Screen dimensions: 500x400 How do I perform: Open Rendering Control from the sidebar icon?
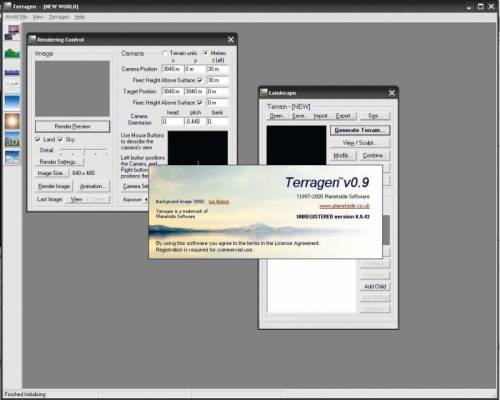[12, 33]
